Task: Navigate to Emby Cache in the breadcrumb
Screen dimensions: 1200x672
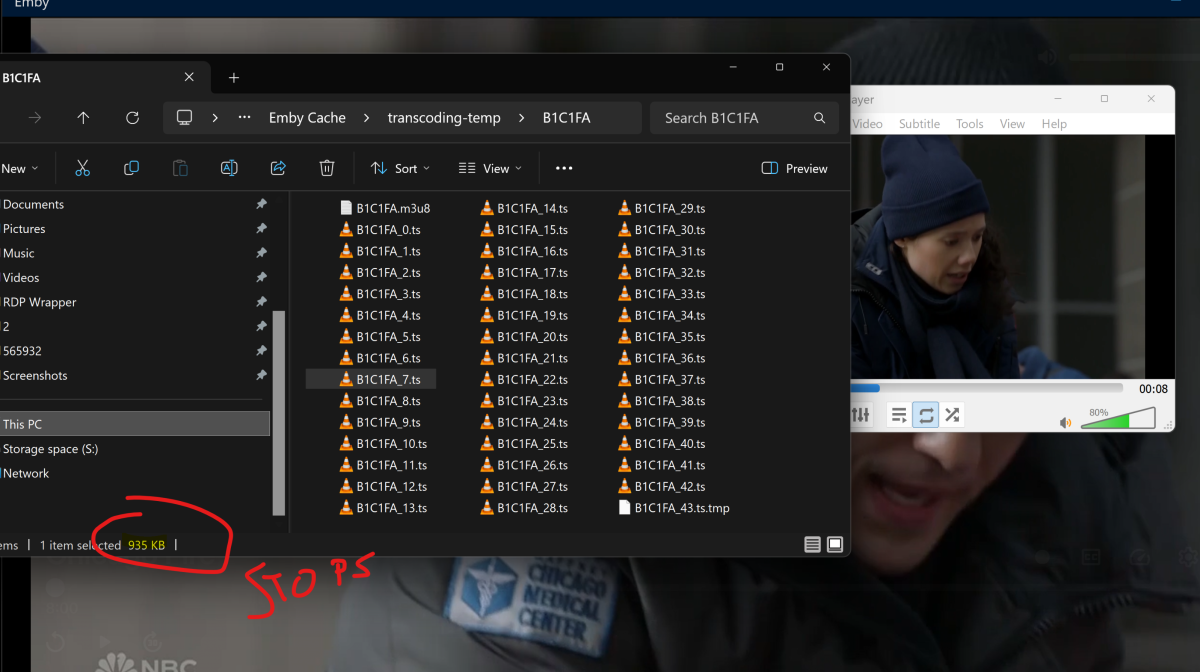Action: tap(307, 118)
